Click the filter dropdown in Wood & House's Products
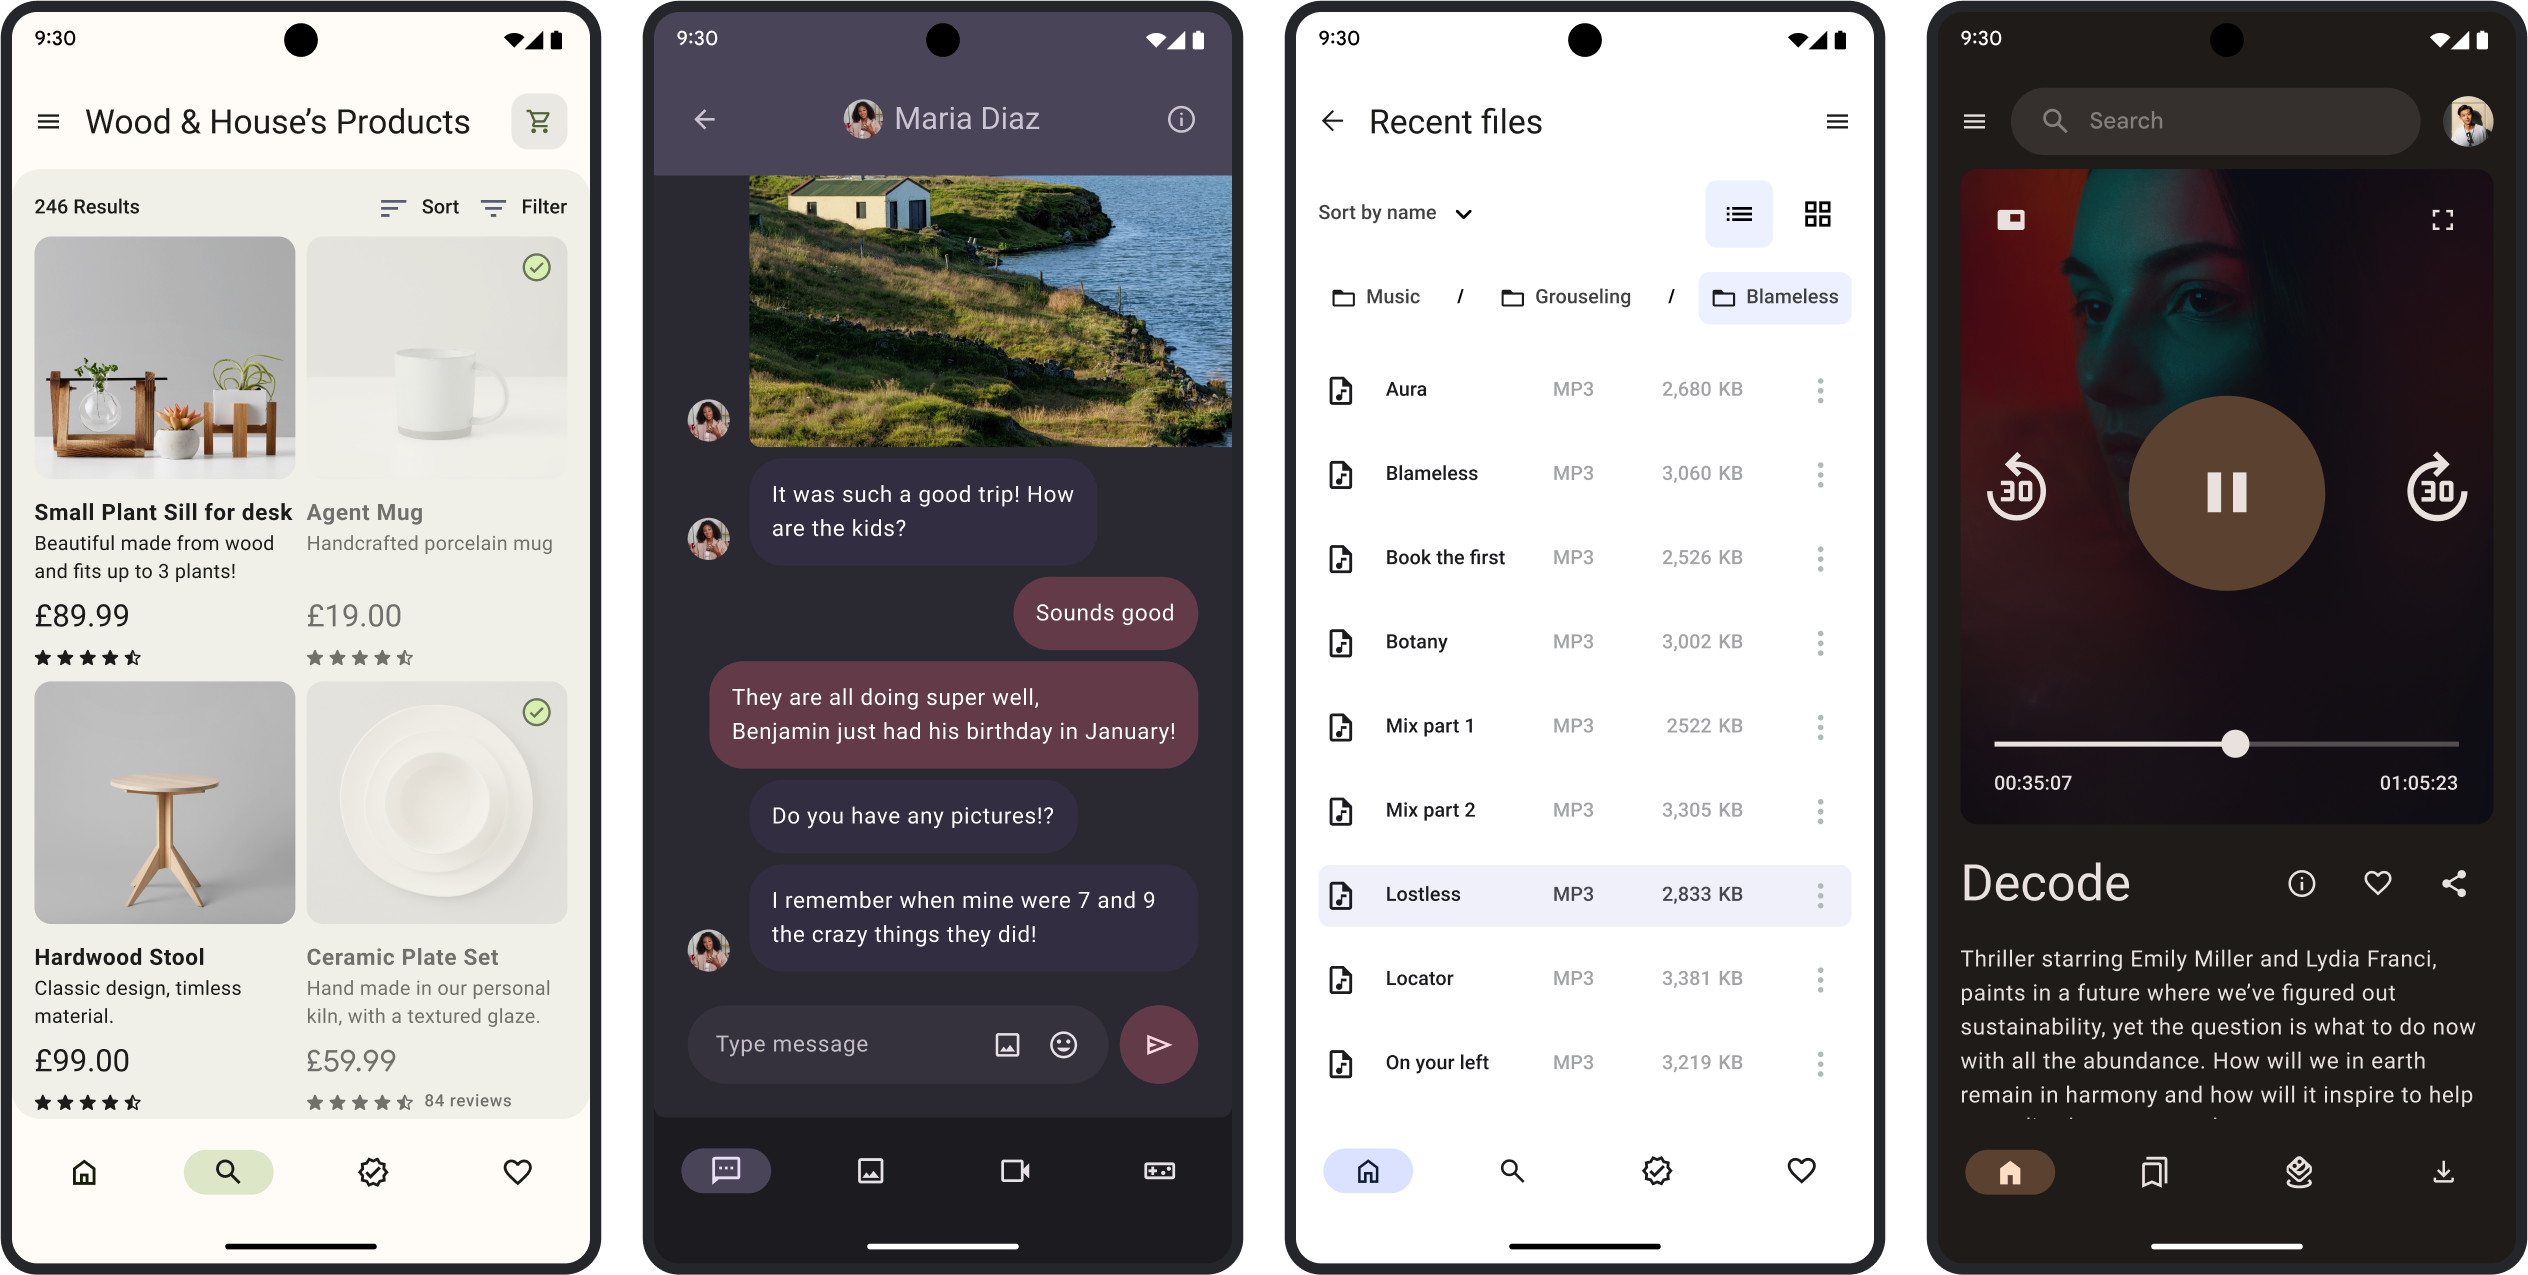 523,207
